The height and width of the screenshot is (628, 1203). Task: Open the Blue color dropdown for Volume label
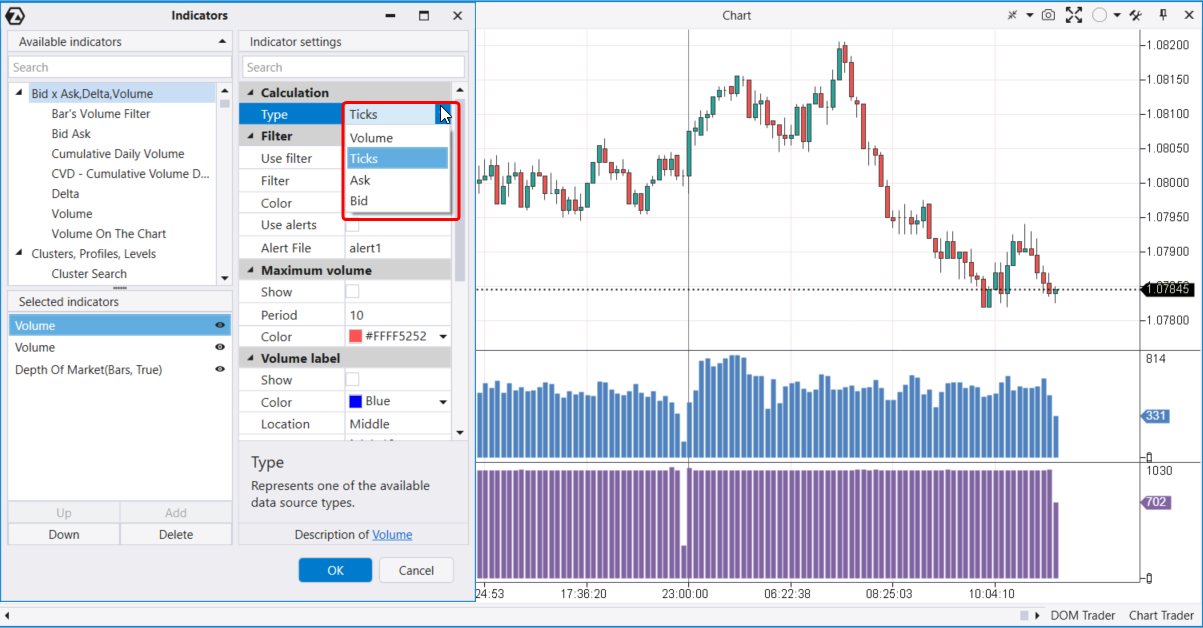443,402
